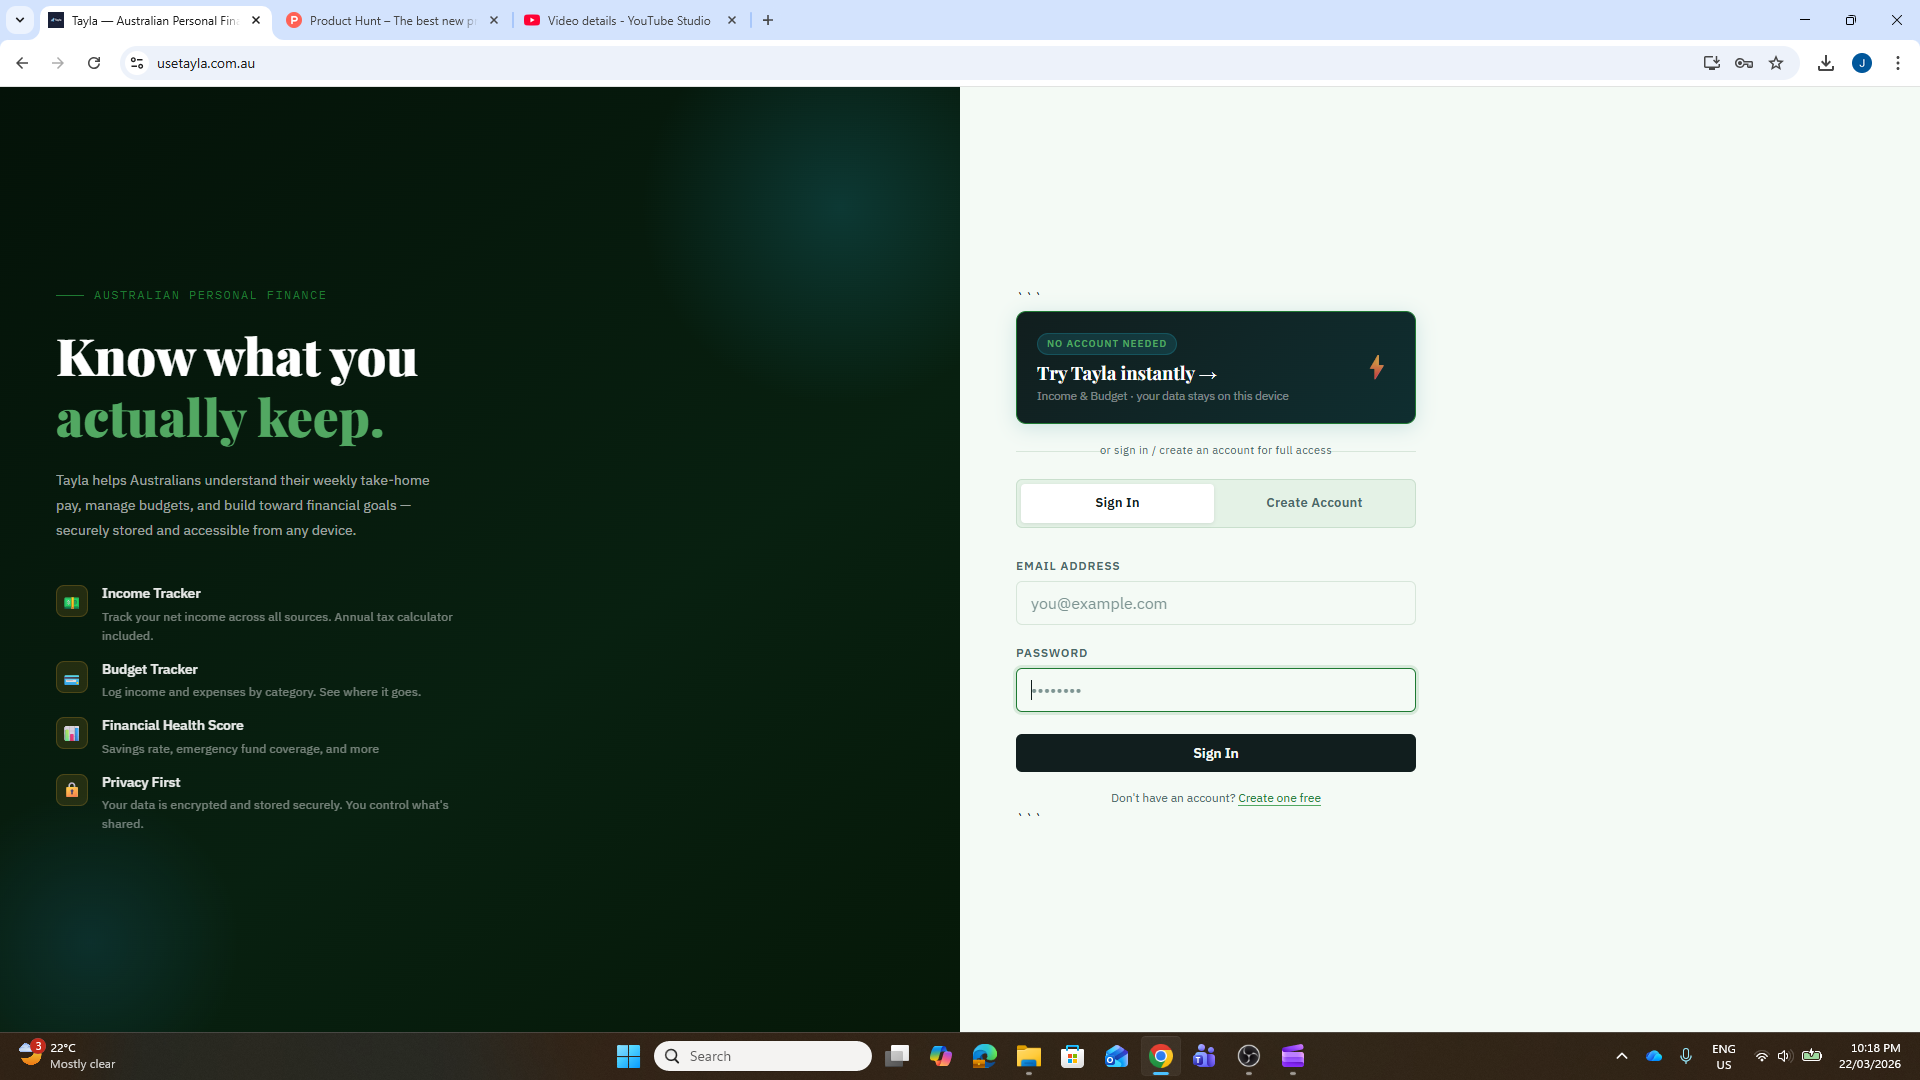Viewport: 1920px width, 1080px height.
Task: Click the Financial Health Score icon
Action: tap(71, 733)
